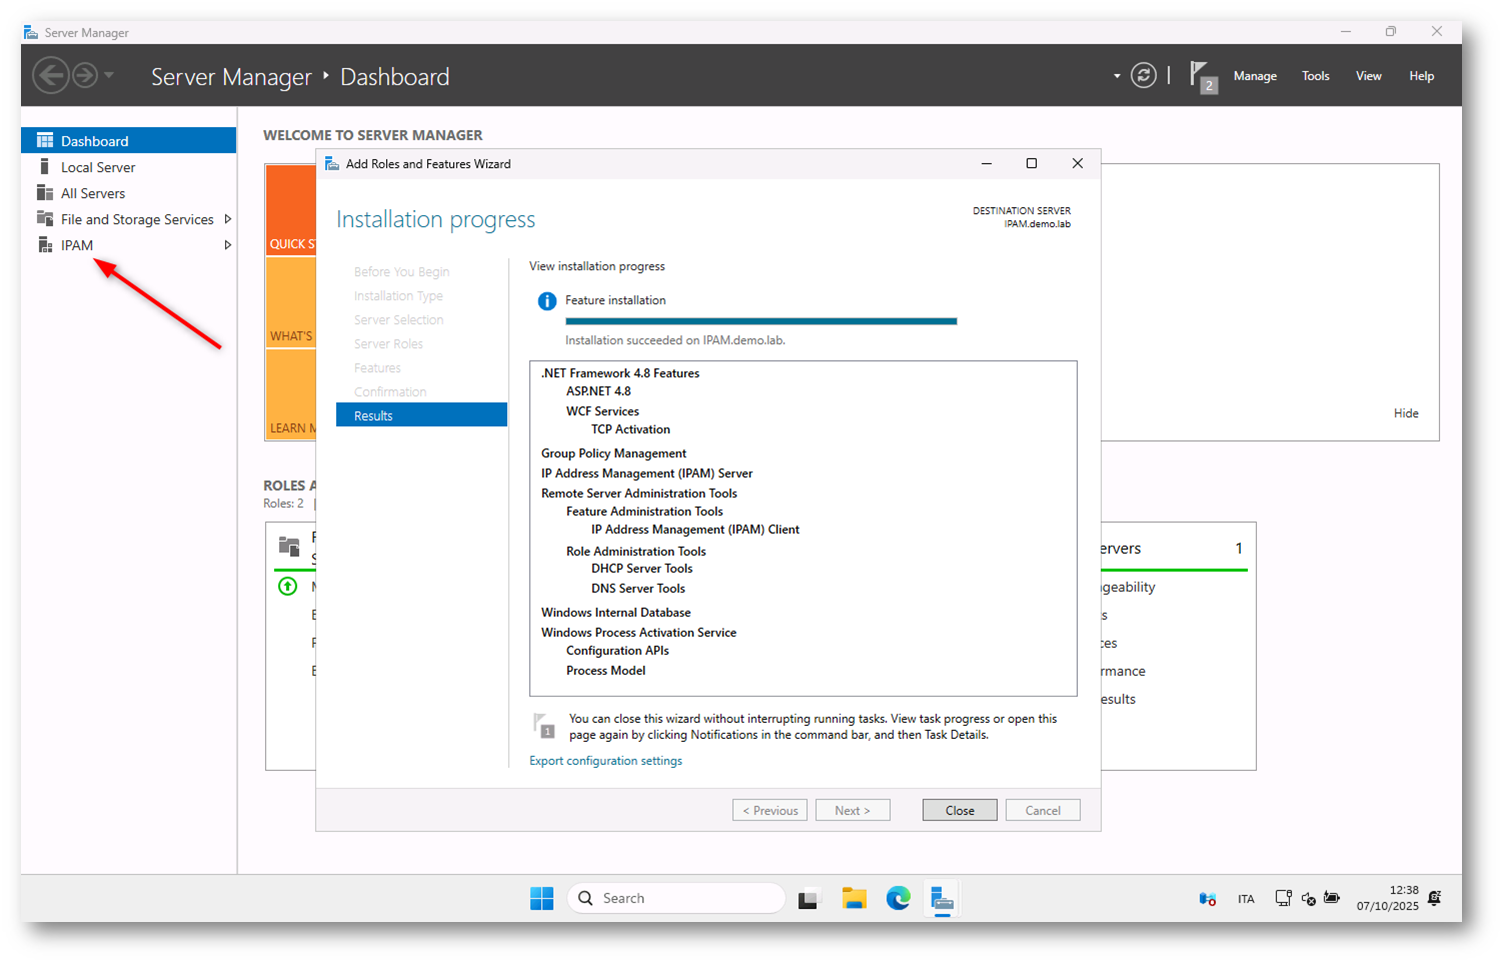Refresh the Server Manager dashboard
Screen dimensions: 1504x964
pyautogui.click(x=1143, y=75)
